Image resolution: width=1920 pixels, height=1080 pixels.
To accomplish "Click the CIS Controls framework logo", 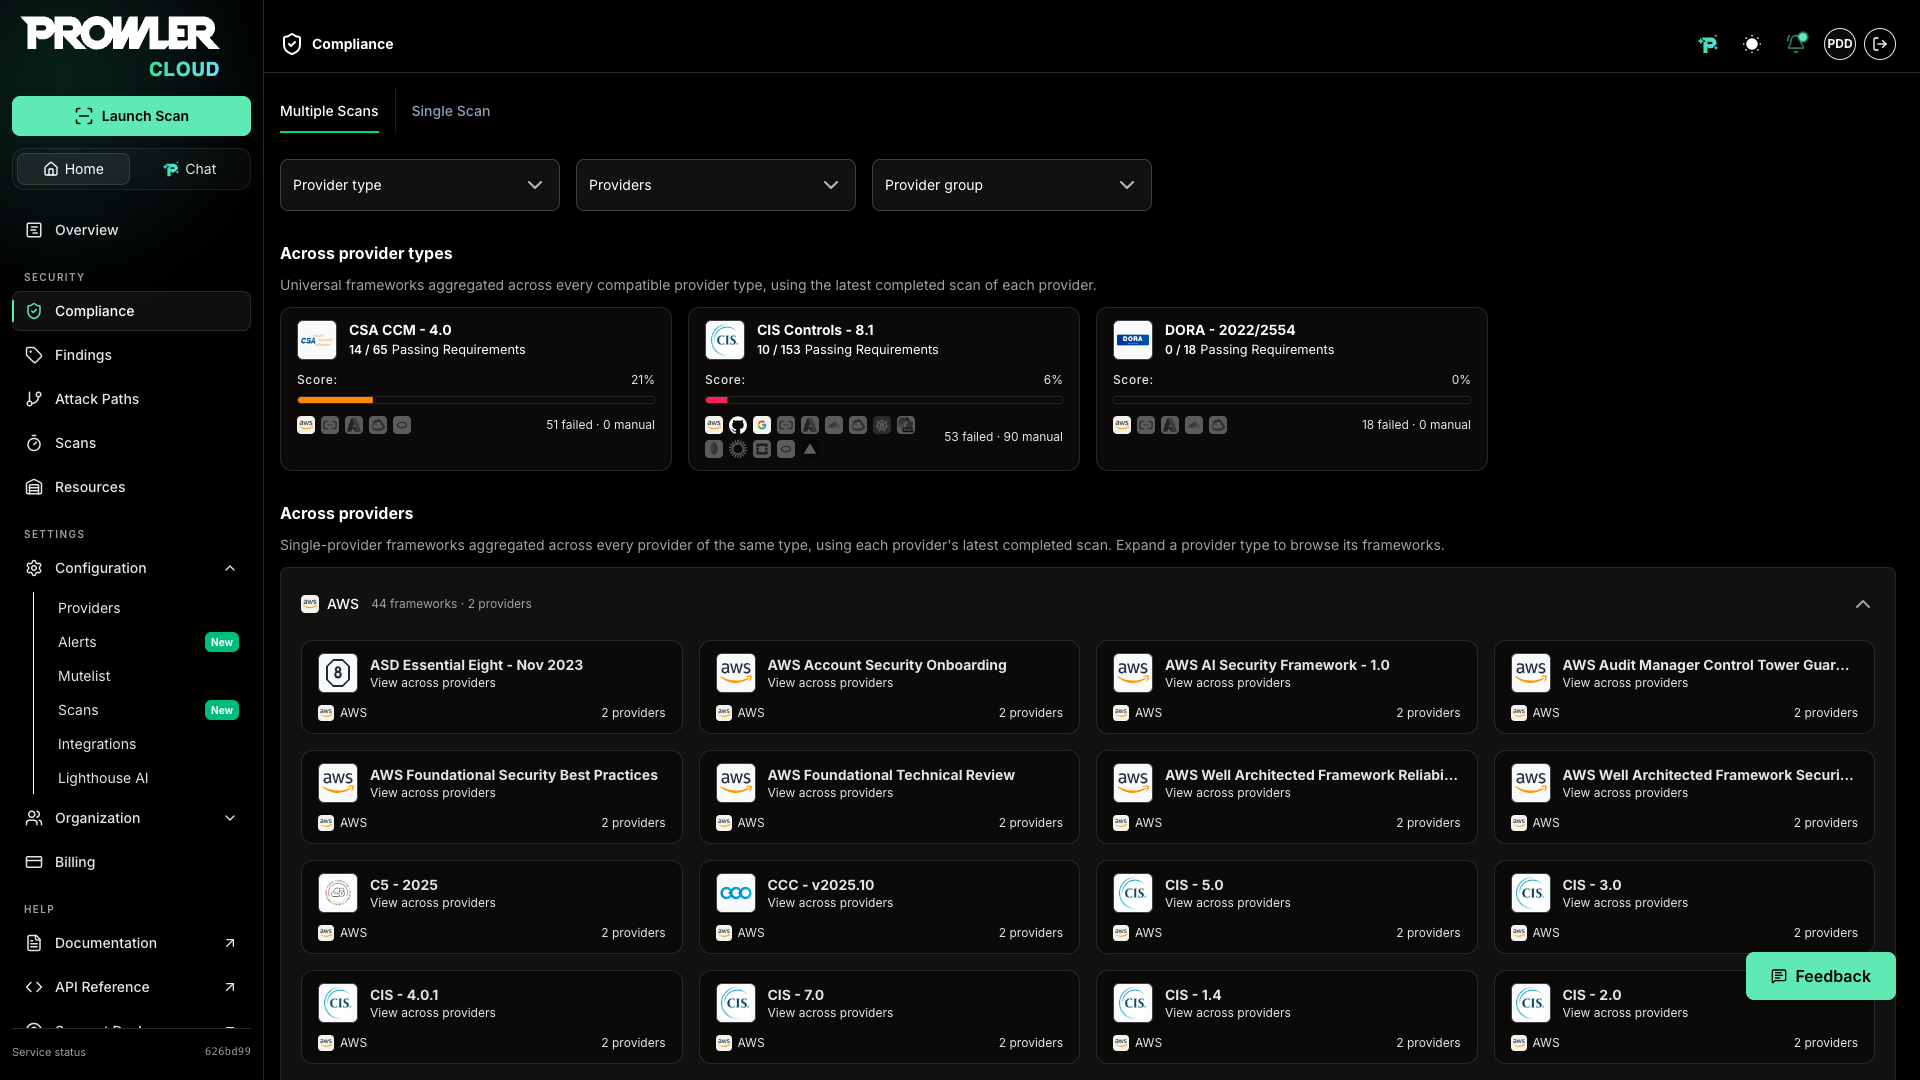I will pos(725,340).
